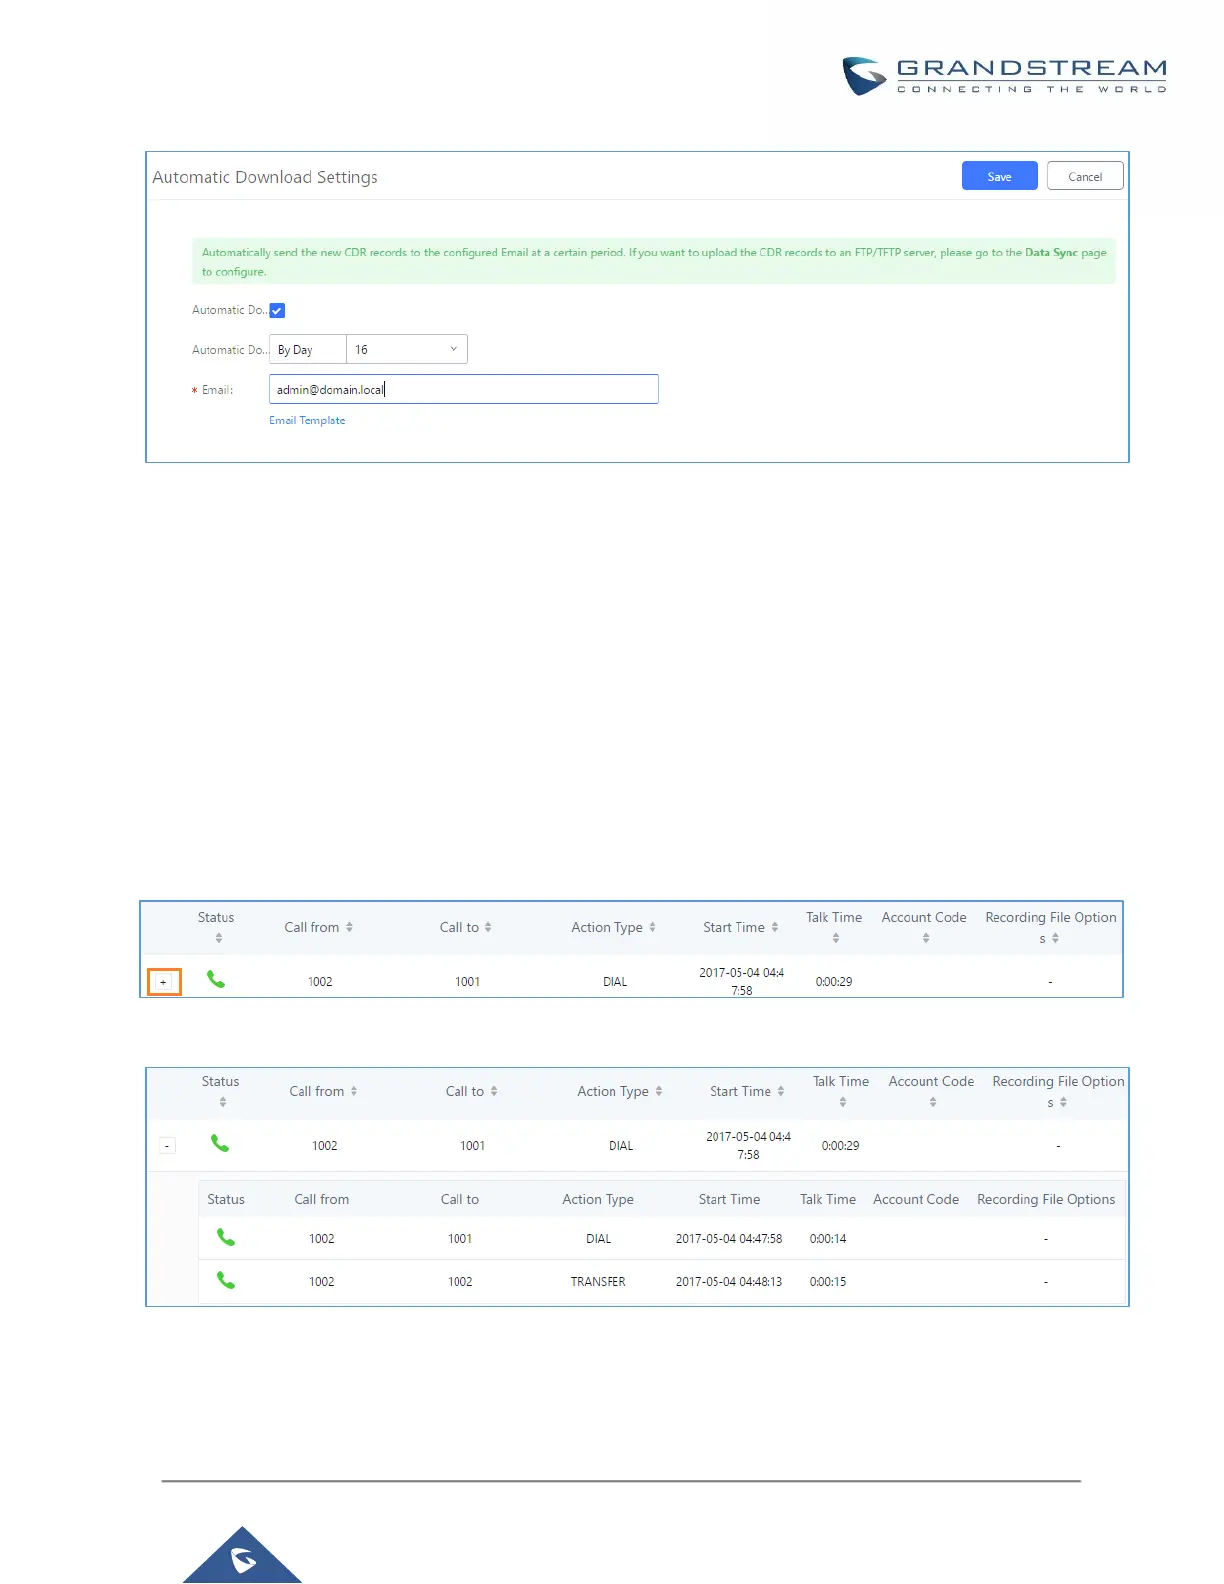
Task: Sort first table by Call to
Action: (488, 927)
